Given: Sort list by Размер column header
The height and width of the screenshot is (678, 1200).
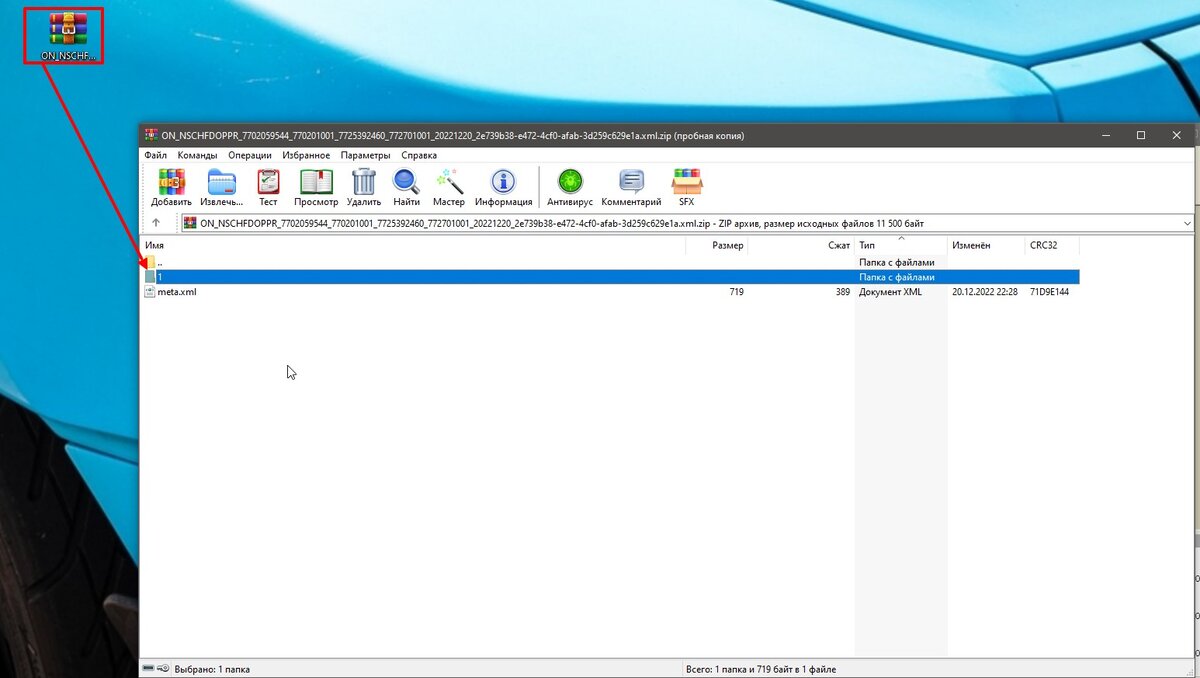Looking at the screenshot, I should tap(716, 245).
